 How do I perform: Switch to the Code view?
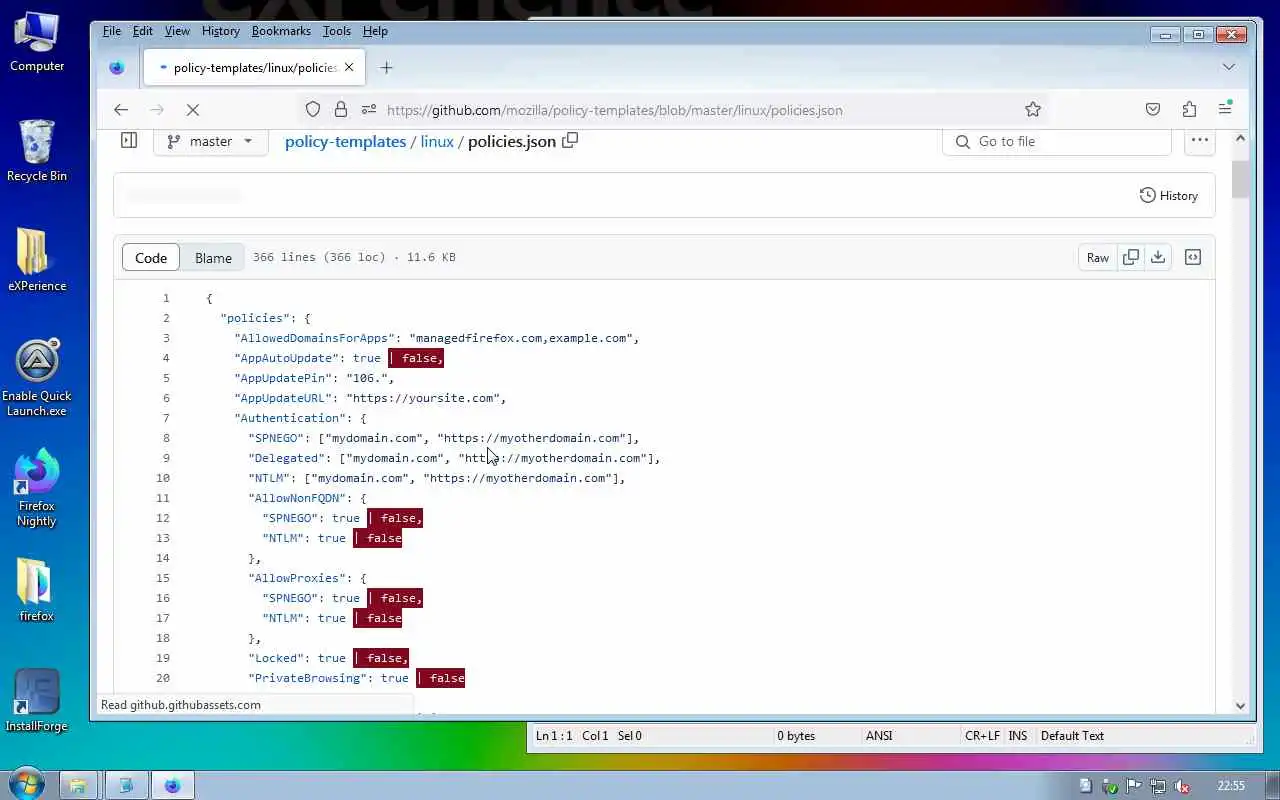[151, 257]
